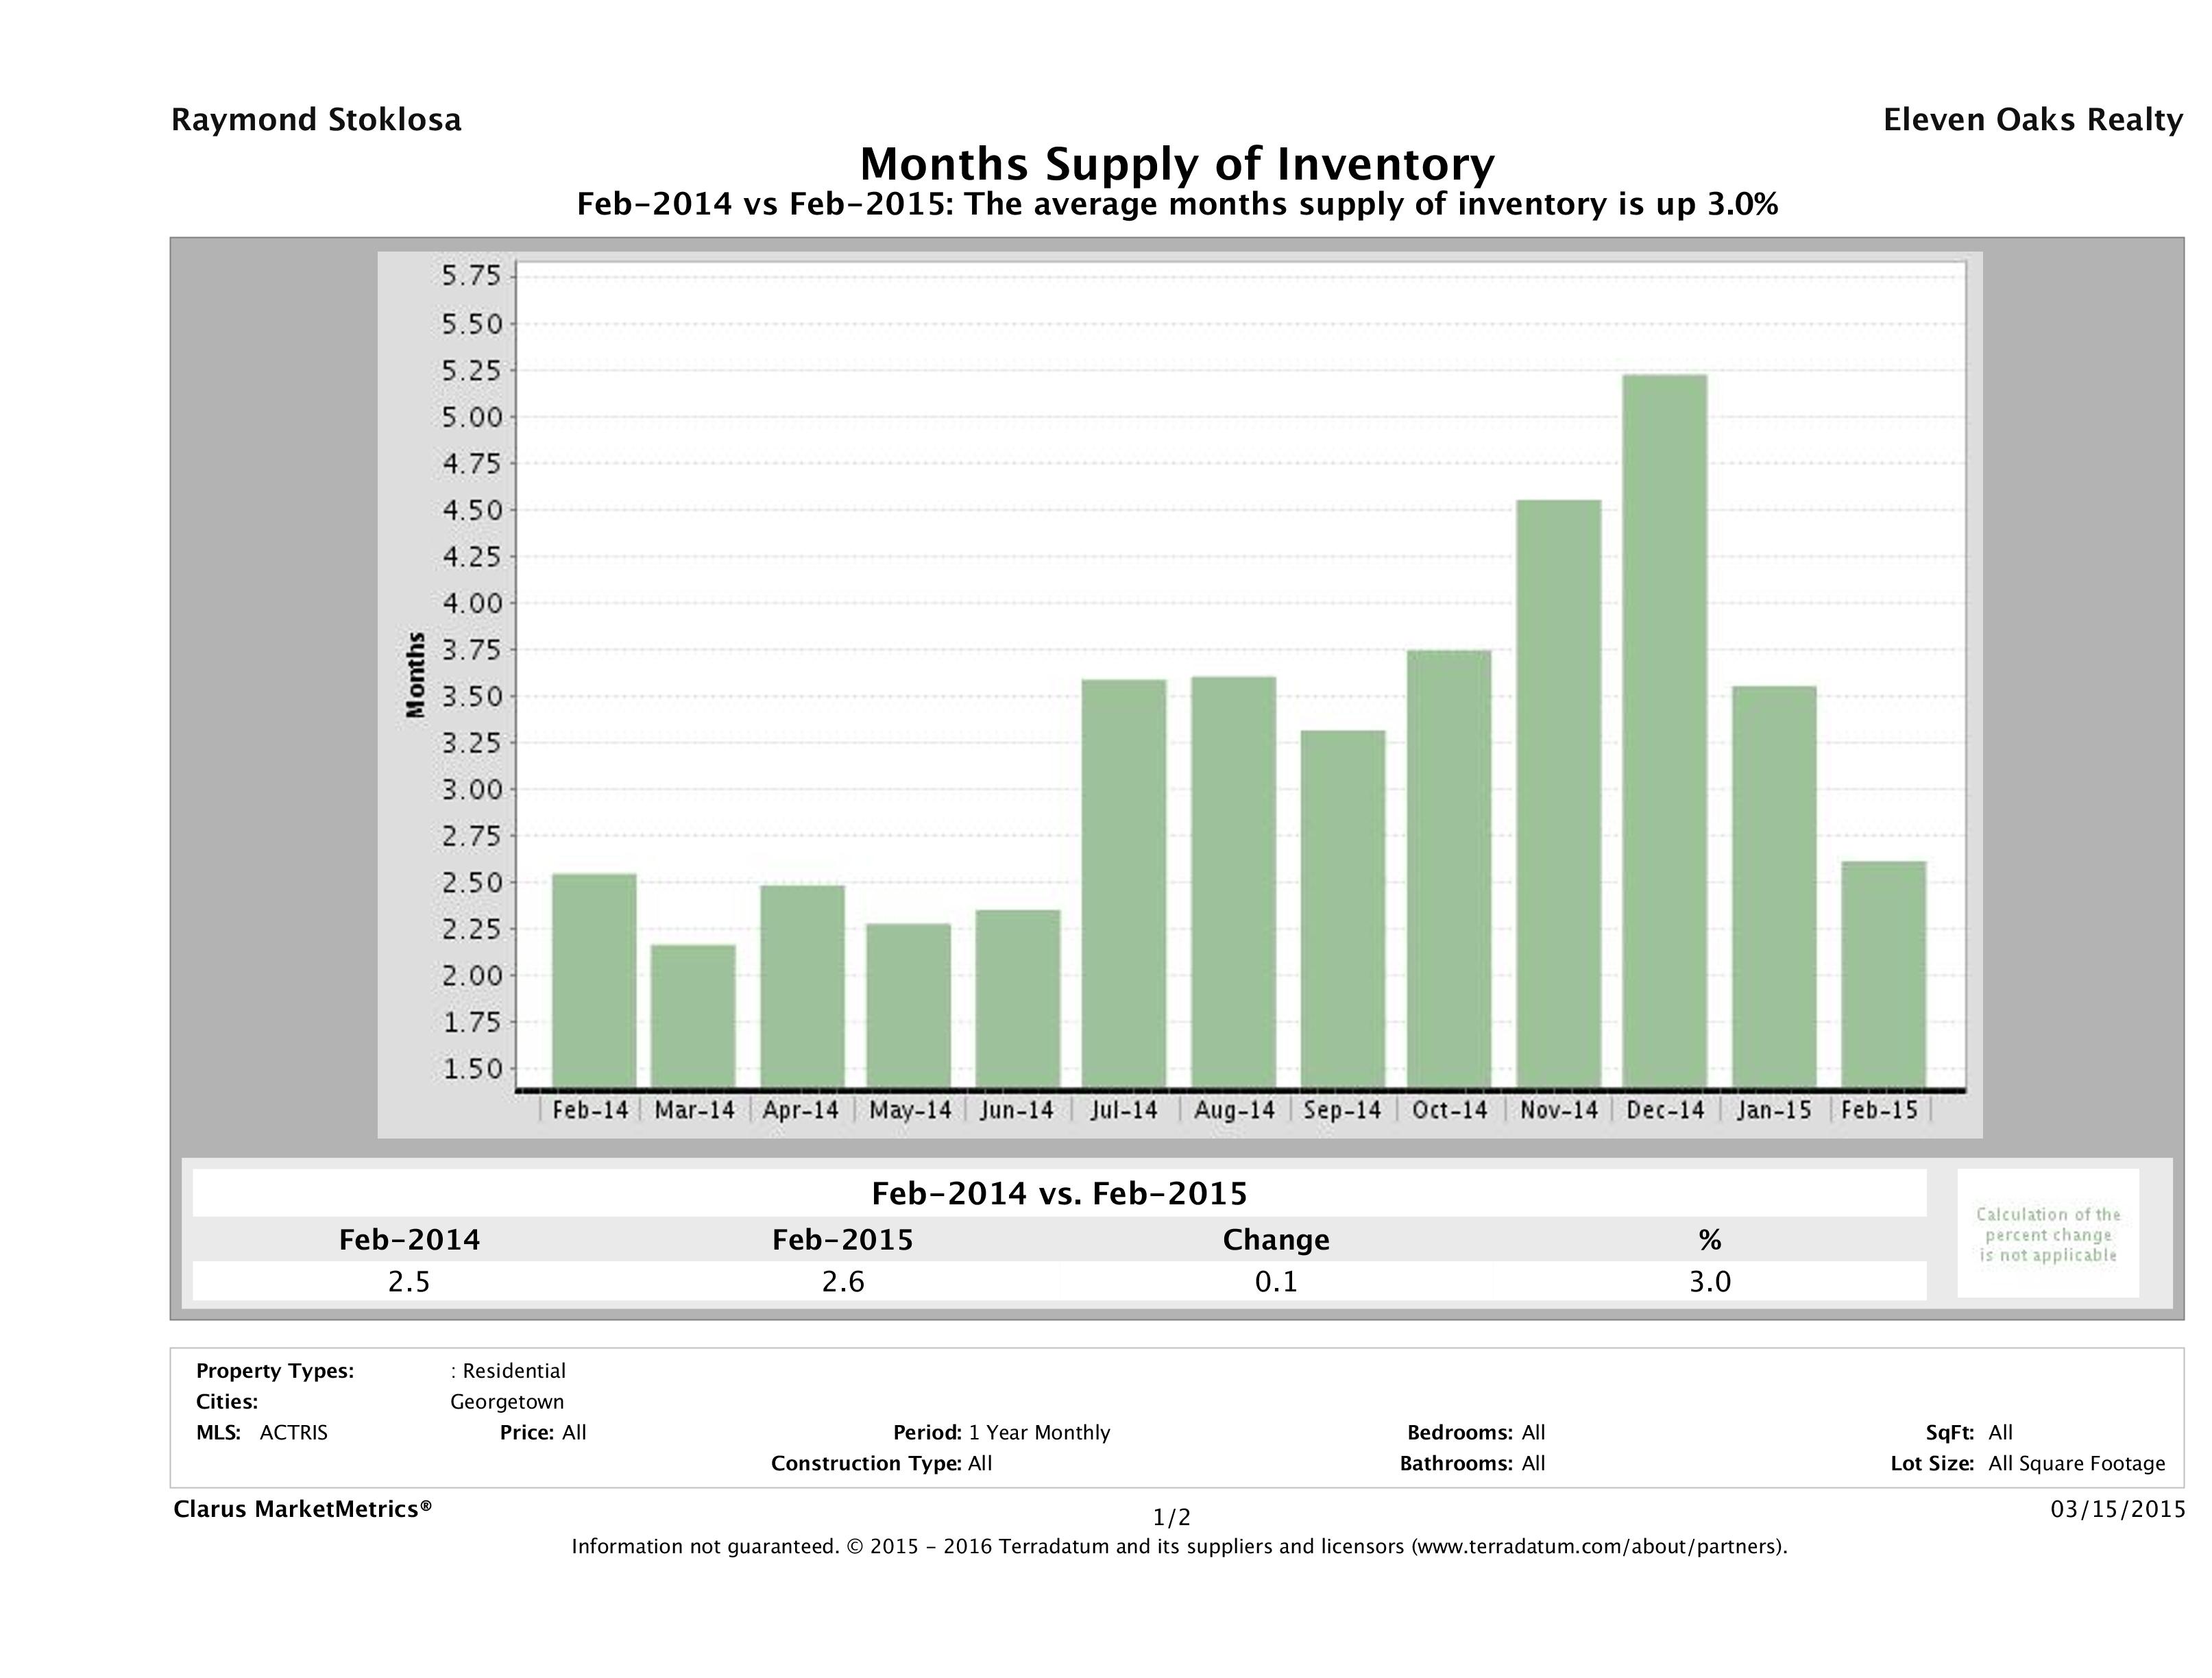
Task: Click the Eleven Oaks Realty header
Action: tap(2032, 120)
